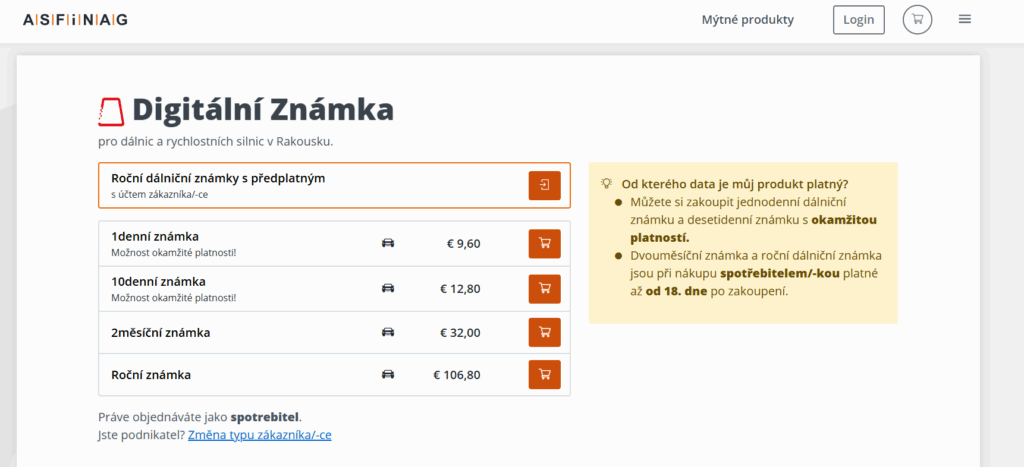Screen dimensions: 1024x467
Task: Click the red vignette icon beside Digitální Známka
Action: pyautogui.click(x=111, y=111)
